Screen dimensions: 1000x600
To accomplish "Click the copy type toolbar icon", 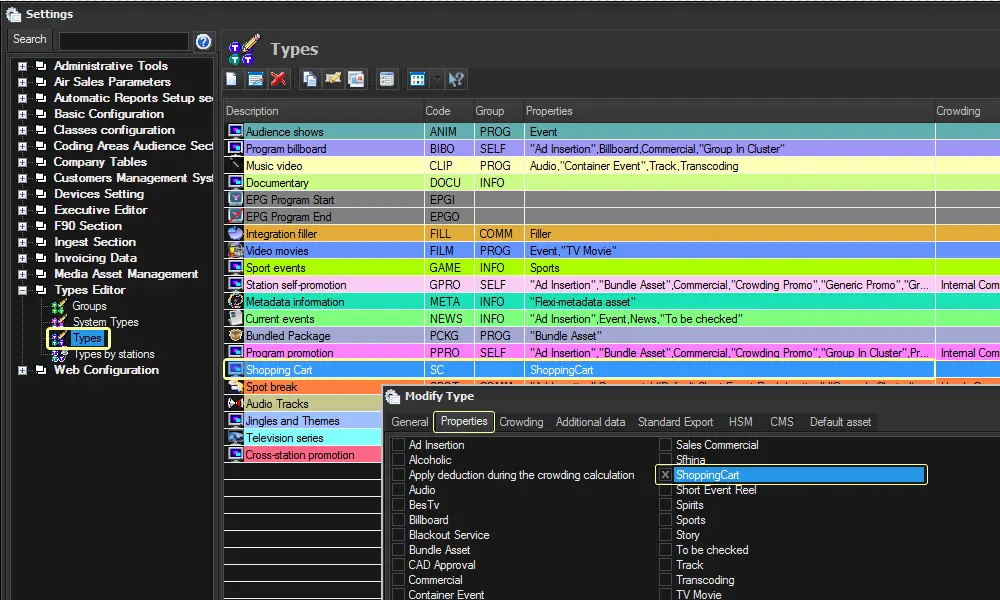I will click(310, 79).
